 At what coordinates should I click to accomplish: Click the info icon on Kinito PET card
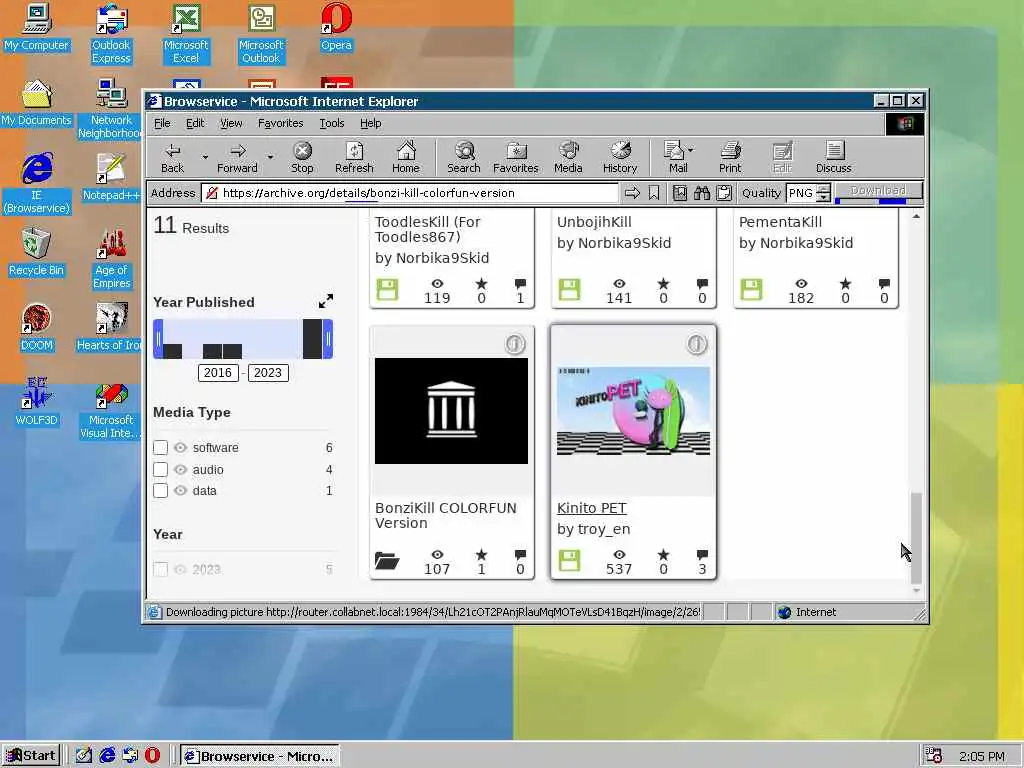(x=697, y=344)
